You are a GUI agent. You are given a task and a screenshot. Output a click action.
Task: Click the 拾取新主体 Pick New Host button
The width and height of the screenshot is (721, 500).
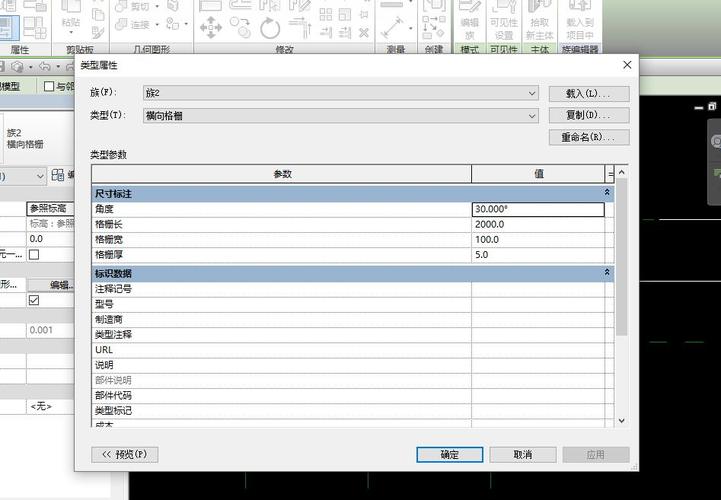pyautogui.click(x=539, y=20)
